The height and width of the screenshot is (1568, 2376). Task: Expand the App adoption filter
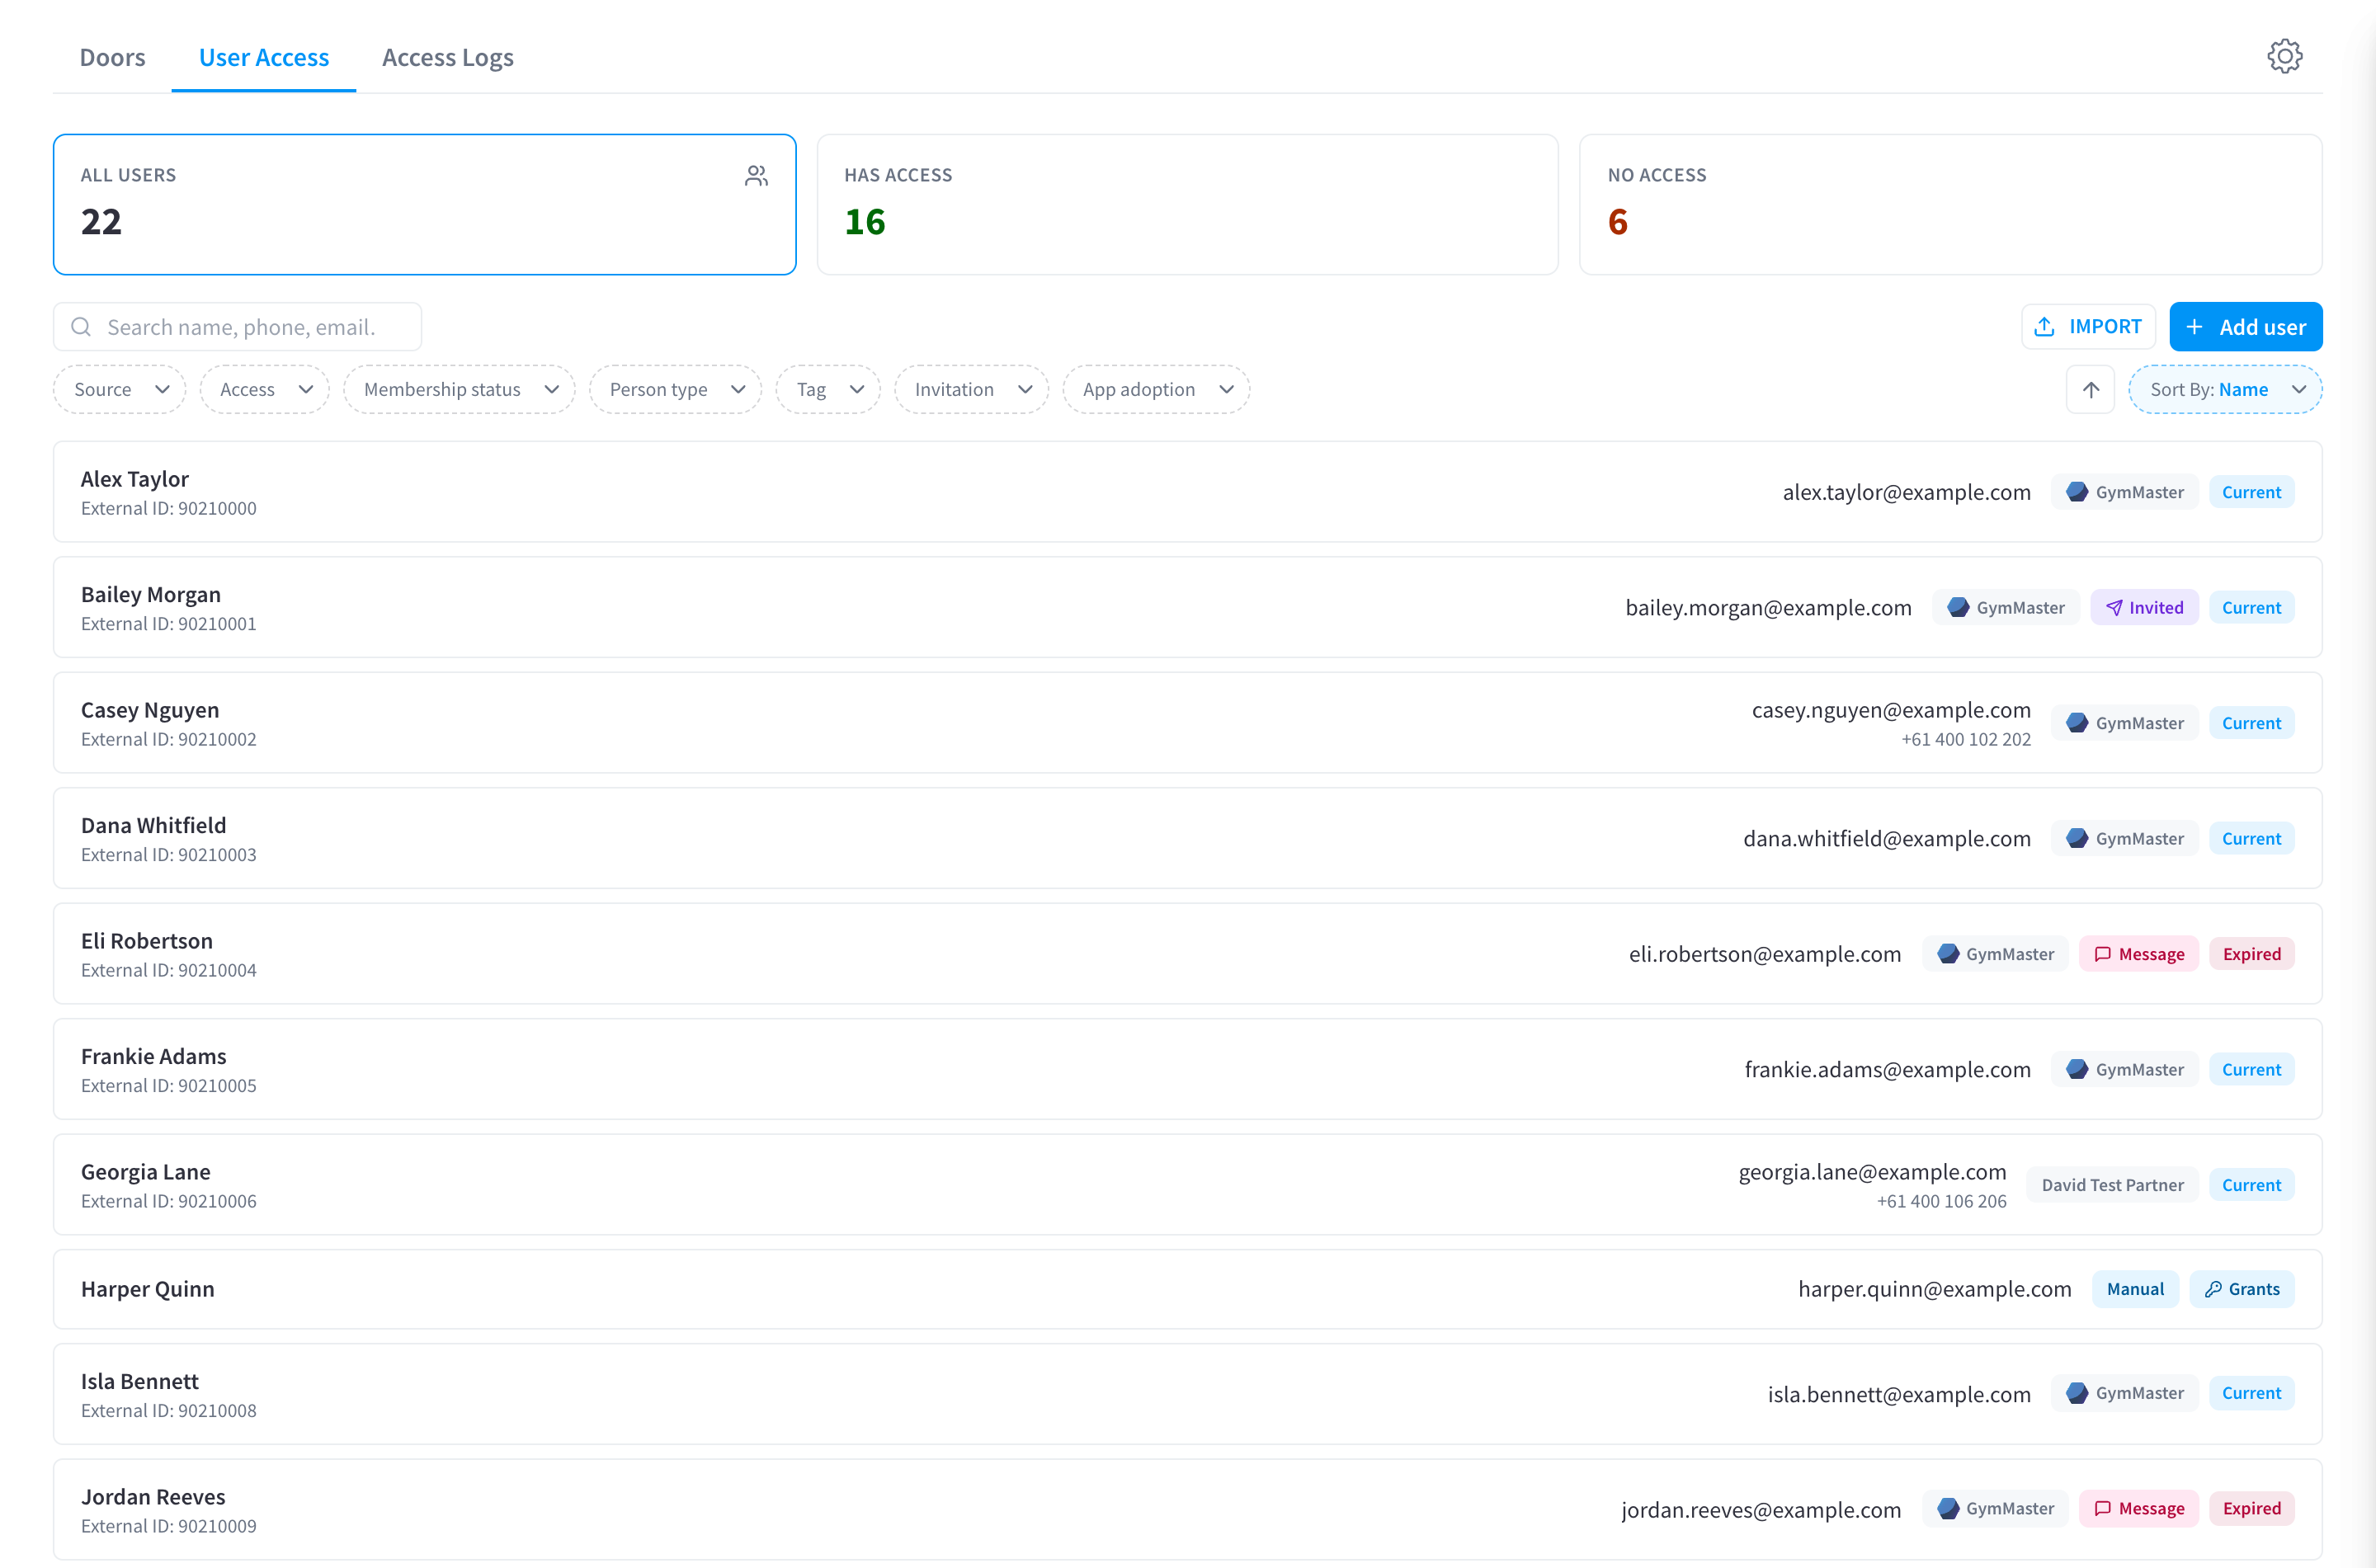coord(1156,389)
